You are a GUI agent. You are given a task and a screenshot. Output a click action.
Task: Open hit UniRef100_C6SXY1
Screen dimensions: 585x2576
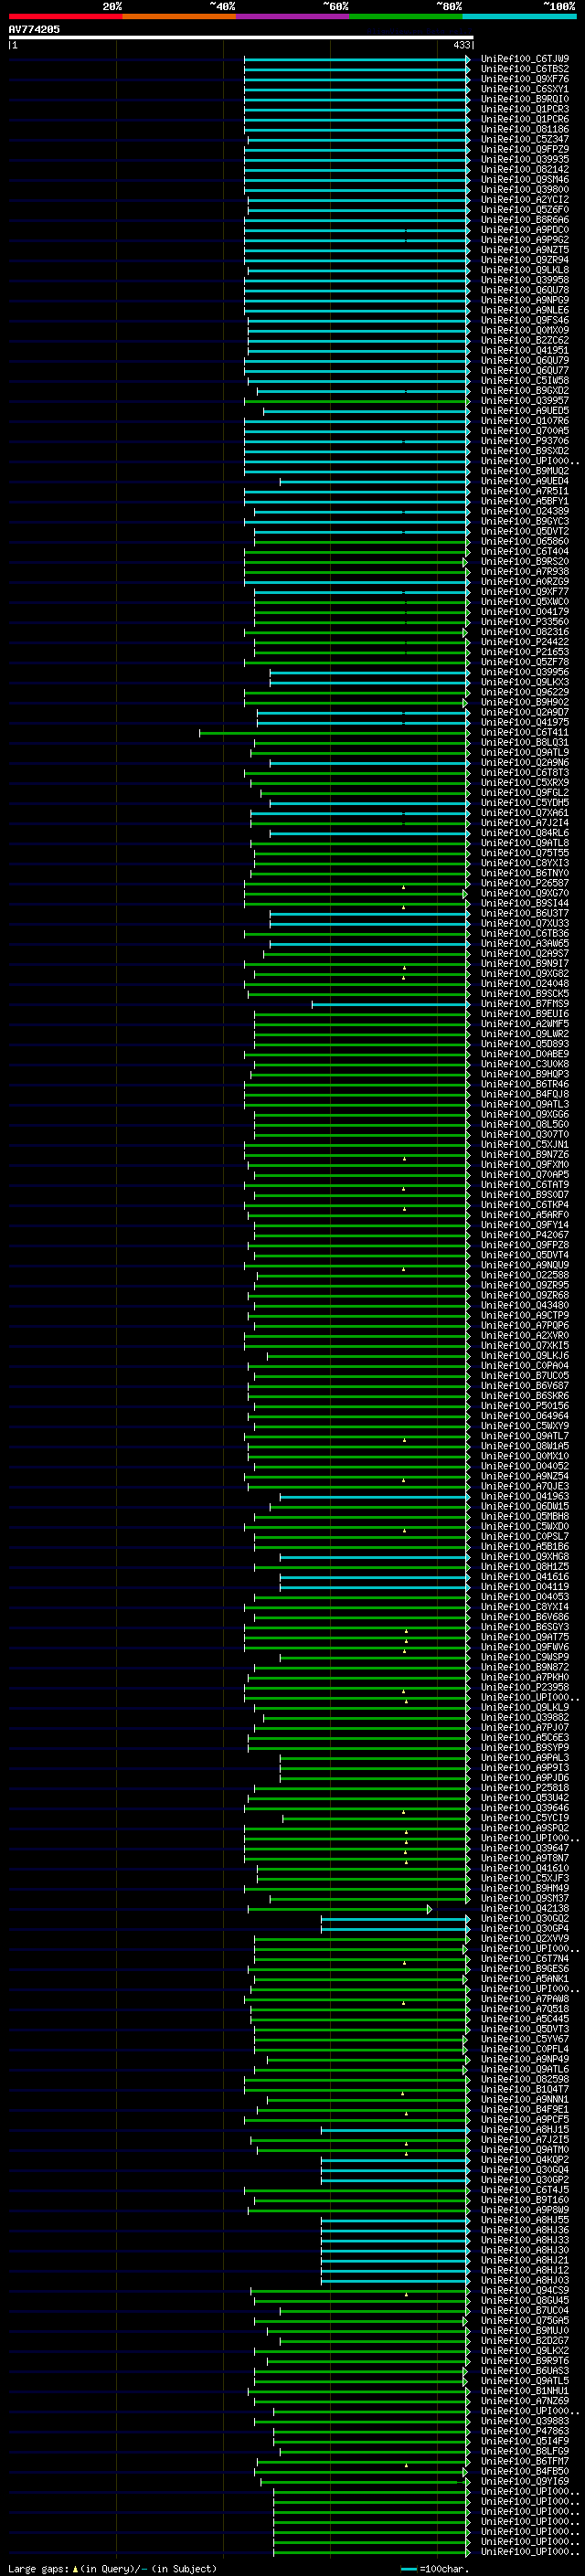coord(525,89)
